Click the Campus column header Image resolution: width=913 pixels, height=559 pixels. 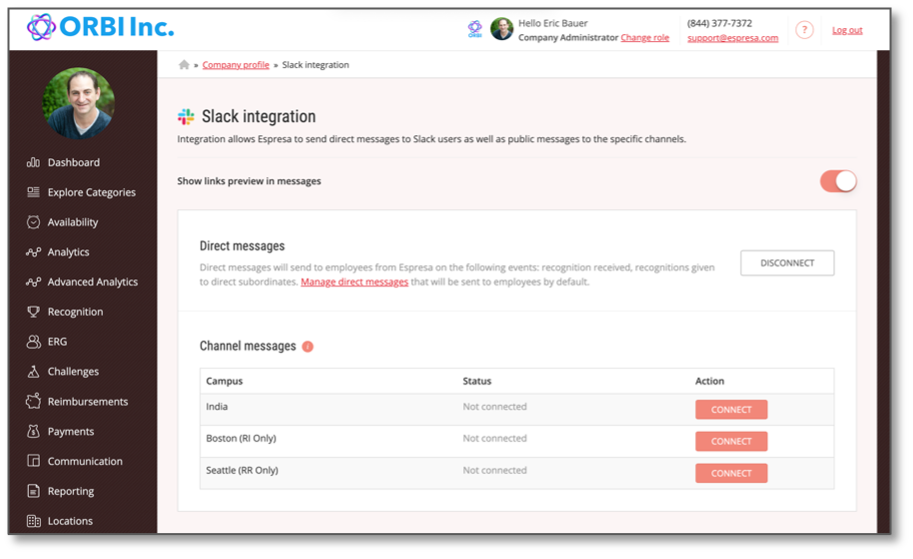pos(224,381)
